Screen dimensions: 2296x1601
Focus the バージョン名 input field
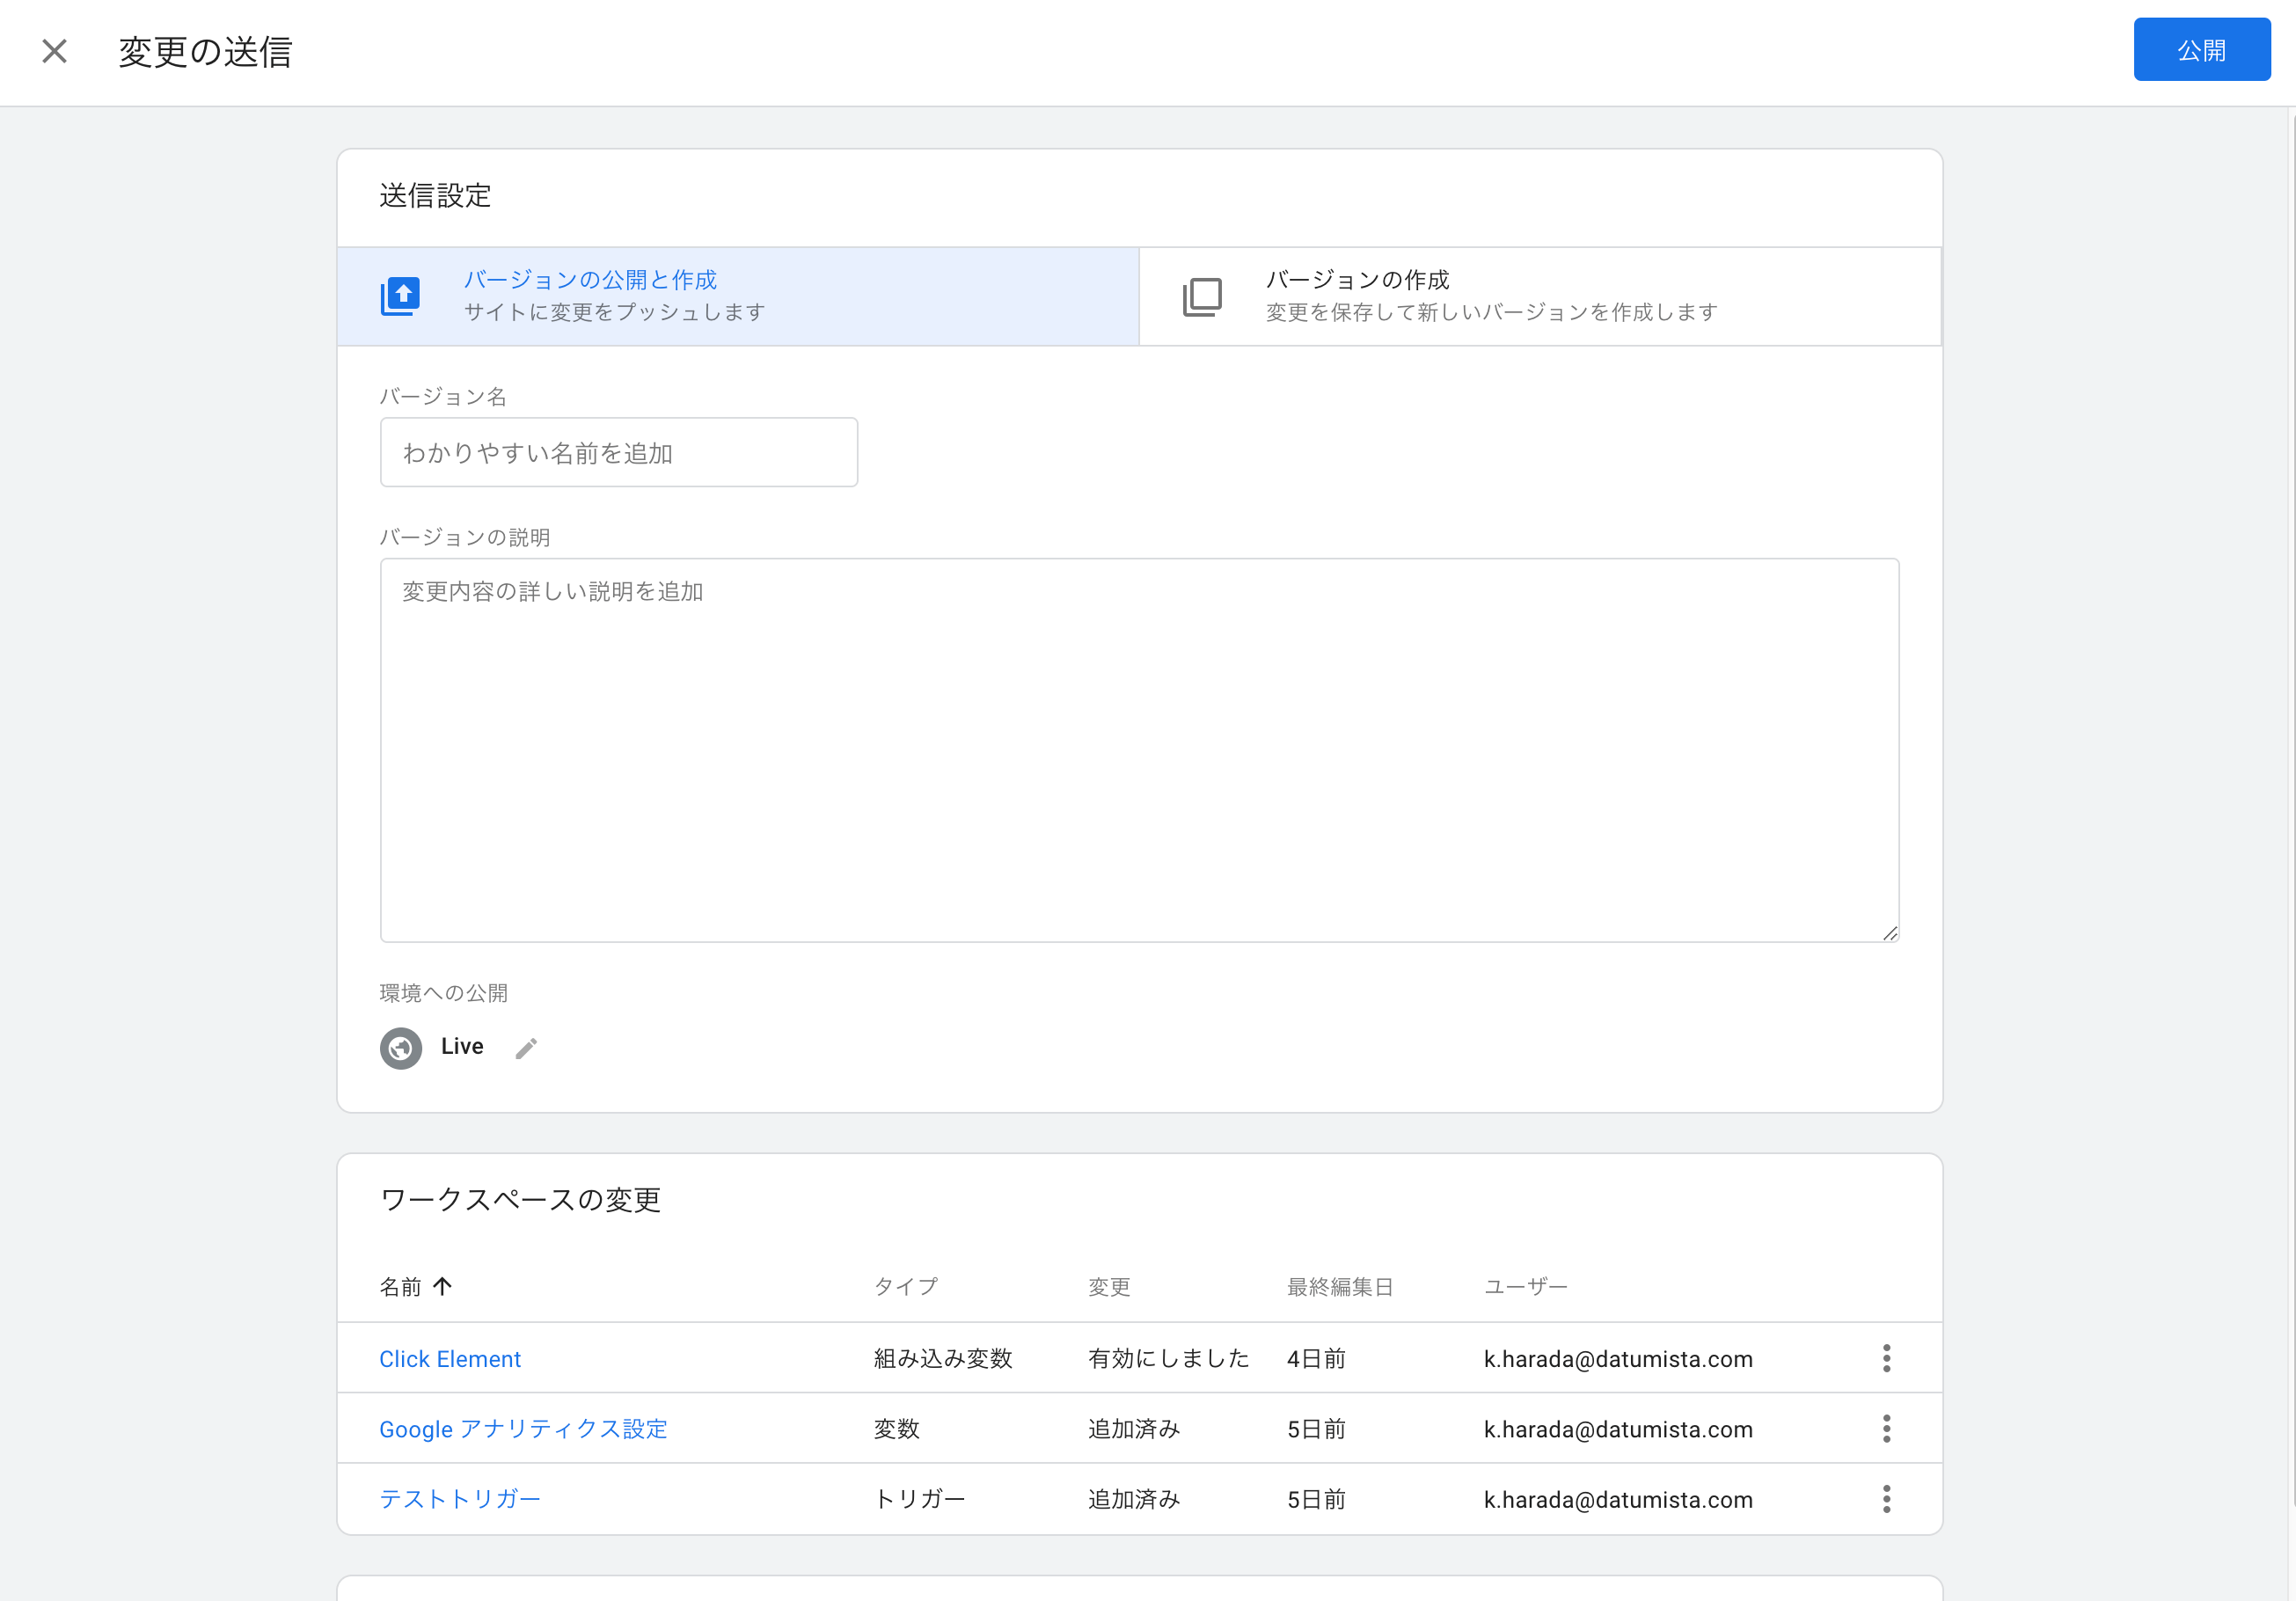619,452
